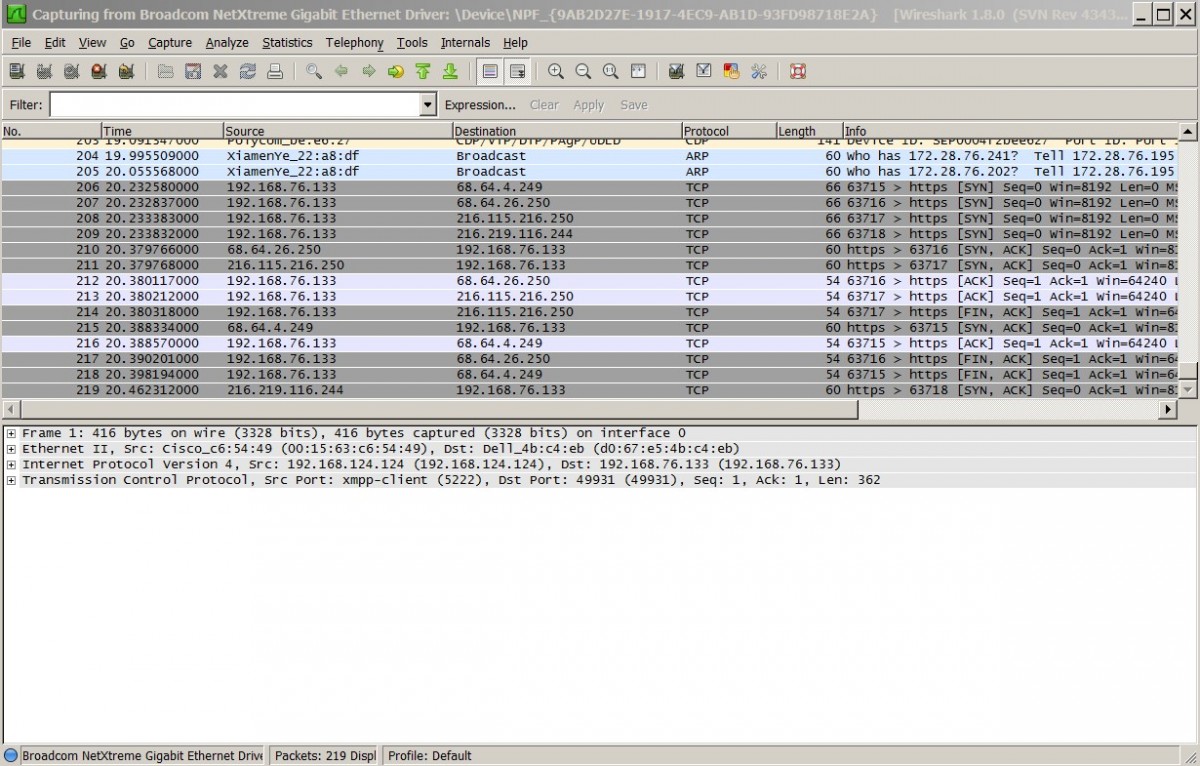Open the Internals menu
This screenshot has height=766, width=1200.
(465, 43)
